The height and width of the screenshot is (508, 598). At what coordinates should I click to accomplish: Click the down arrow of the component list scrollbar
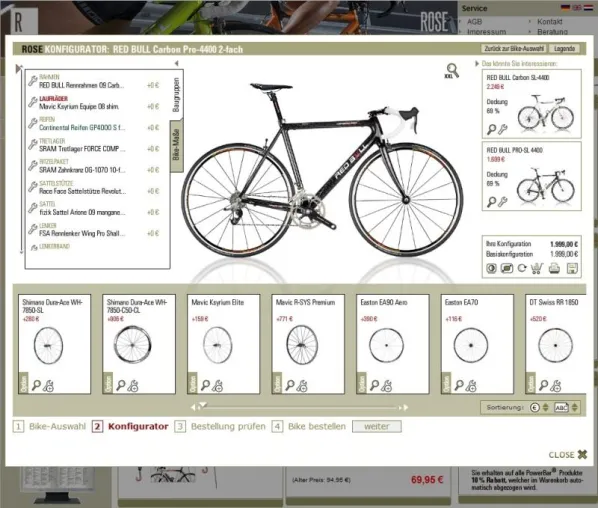(21, 252)
